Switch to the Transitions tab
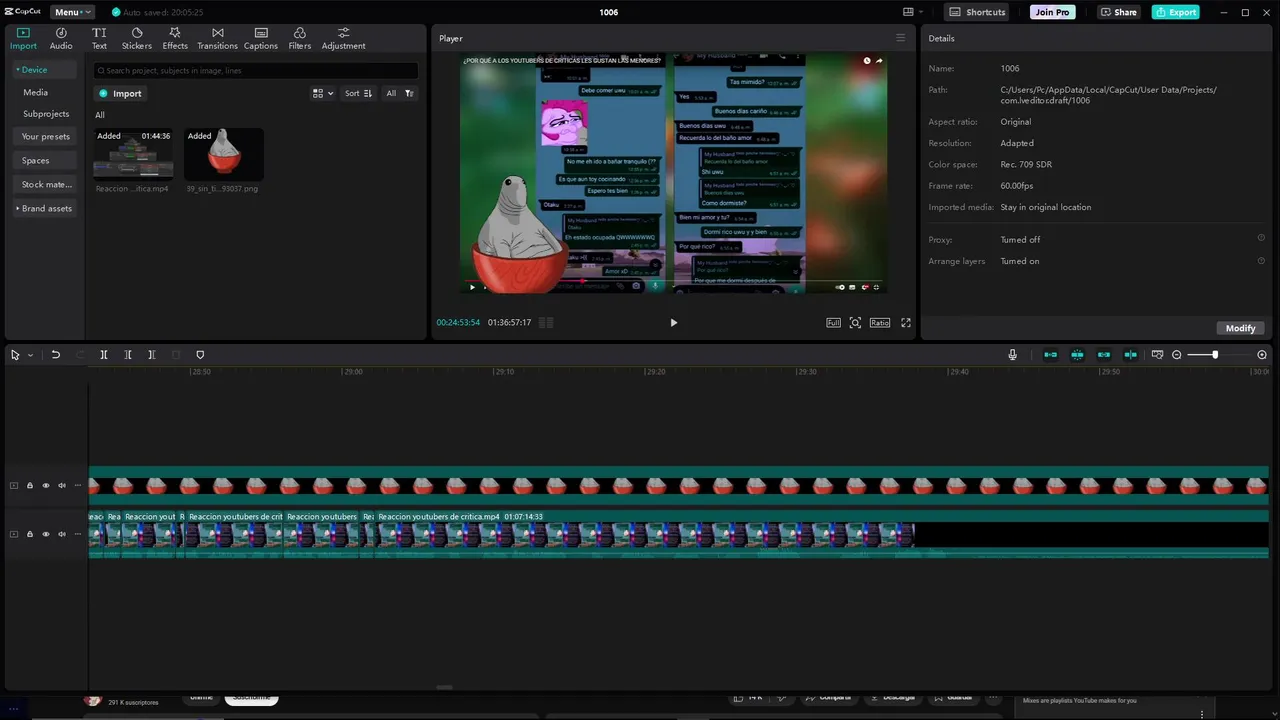This screenshot has height=720, width=1280. 217,39
